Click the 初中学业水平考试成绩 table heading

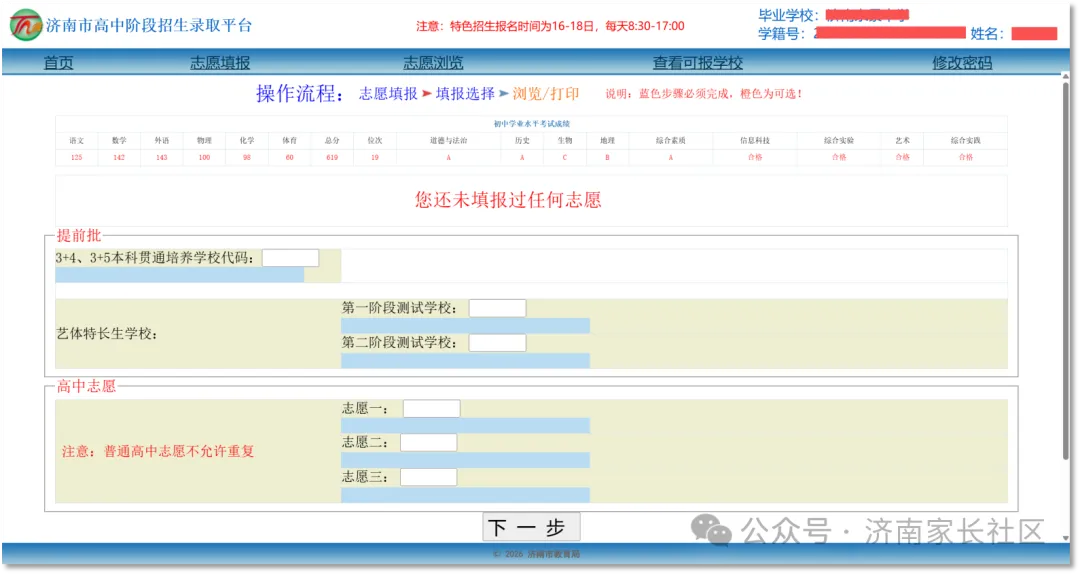[531, 124]
